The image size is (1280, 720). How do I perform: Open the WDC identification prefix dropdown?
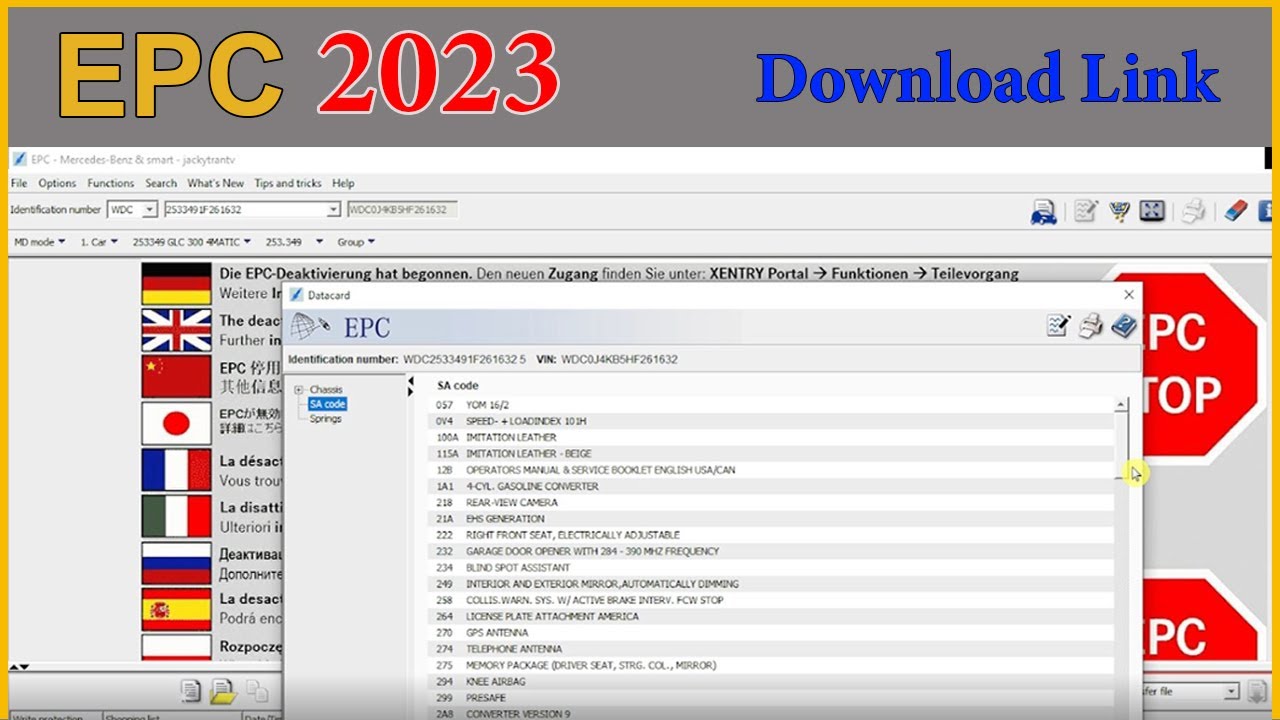pyautogui.click(x=149, y=210)
